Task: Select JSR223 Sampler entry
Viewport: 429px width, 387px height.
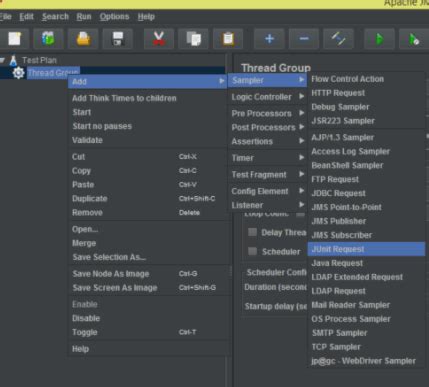Action: tap(366, 121)
